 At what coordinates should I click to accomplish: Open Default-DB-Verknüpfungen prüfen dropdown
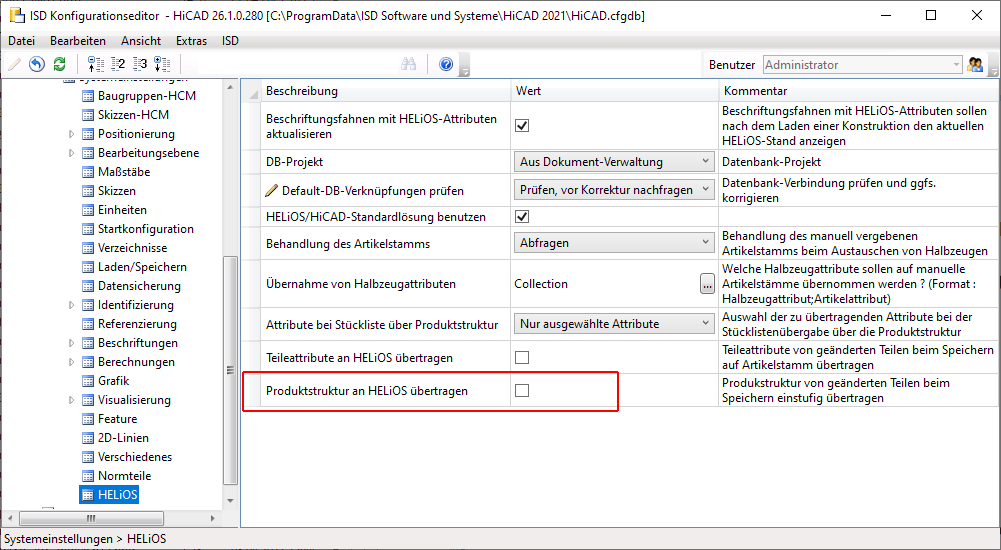coord(614,190)
